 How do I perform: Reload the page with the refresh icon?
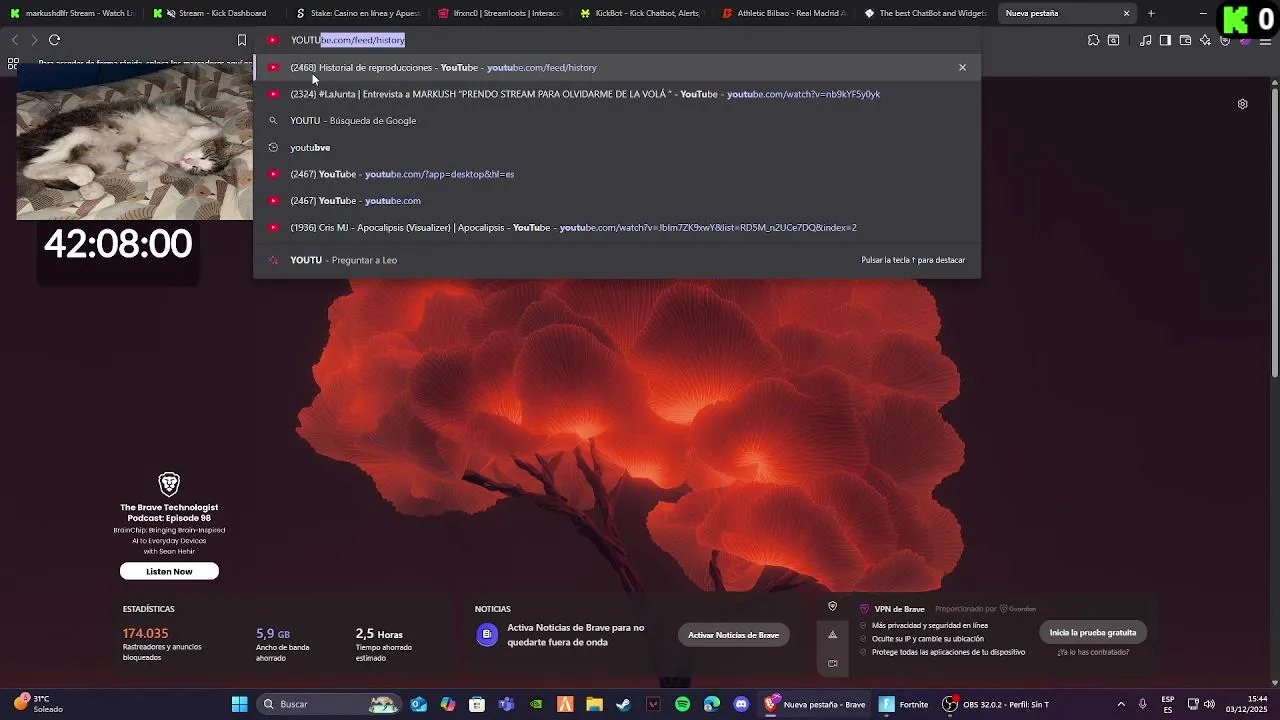54,40
